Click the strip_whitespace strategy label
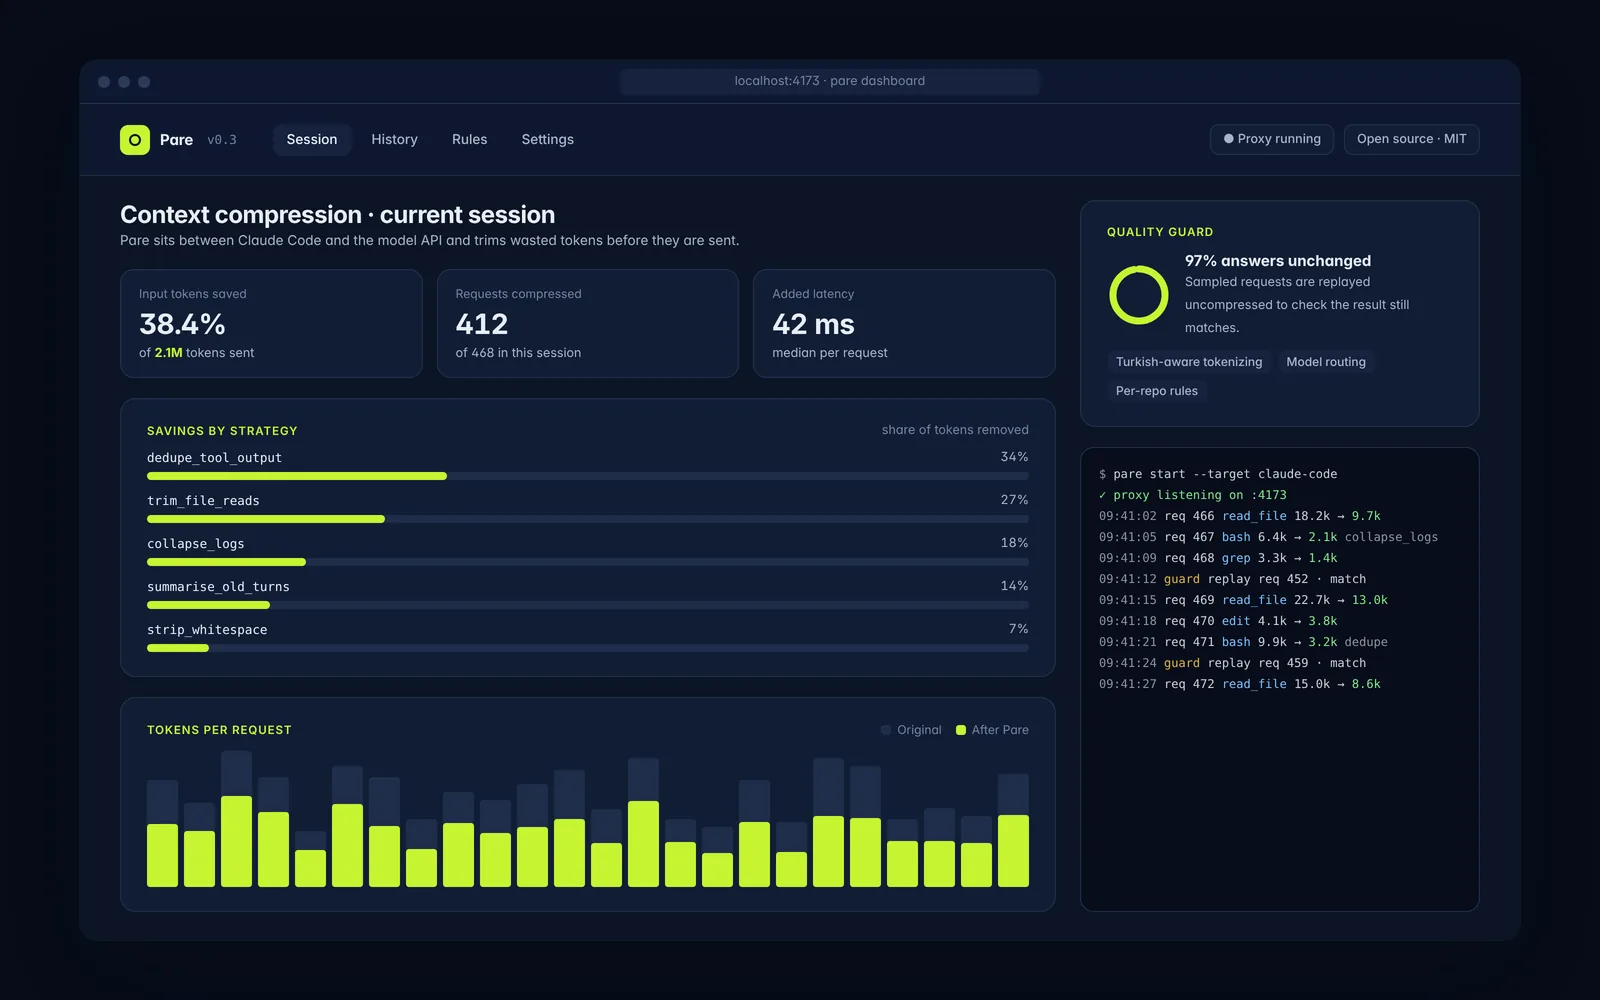Viewport: 1600px width, 1000px height. [x=207, y=630]
